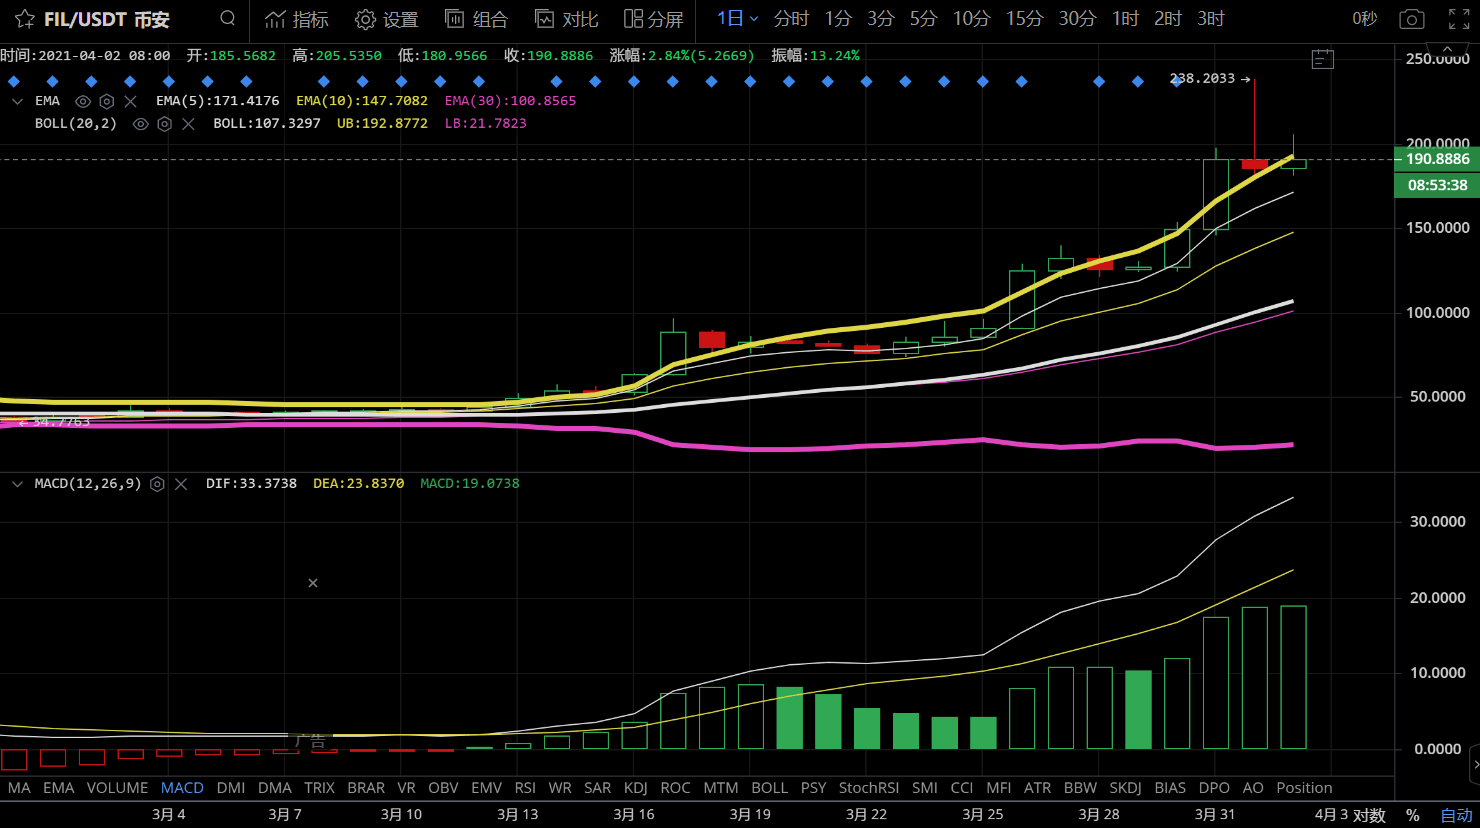This screenshot has width=1480, height=828.
Task: Remove the EMA indicator
Action: 130,101
